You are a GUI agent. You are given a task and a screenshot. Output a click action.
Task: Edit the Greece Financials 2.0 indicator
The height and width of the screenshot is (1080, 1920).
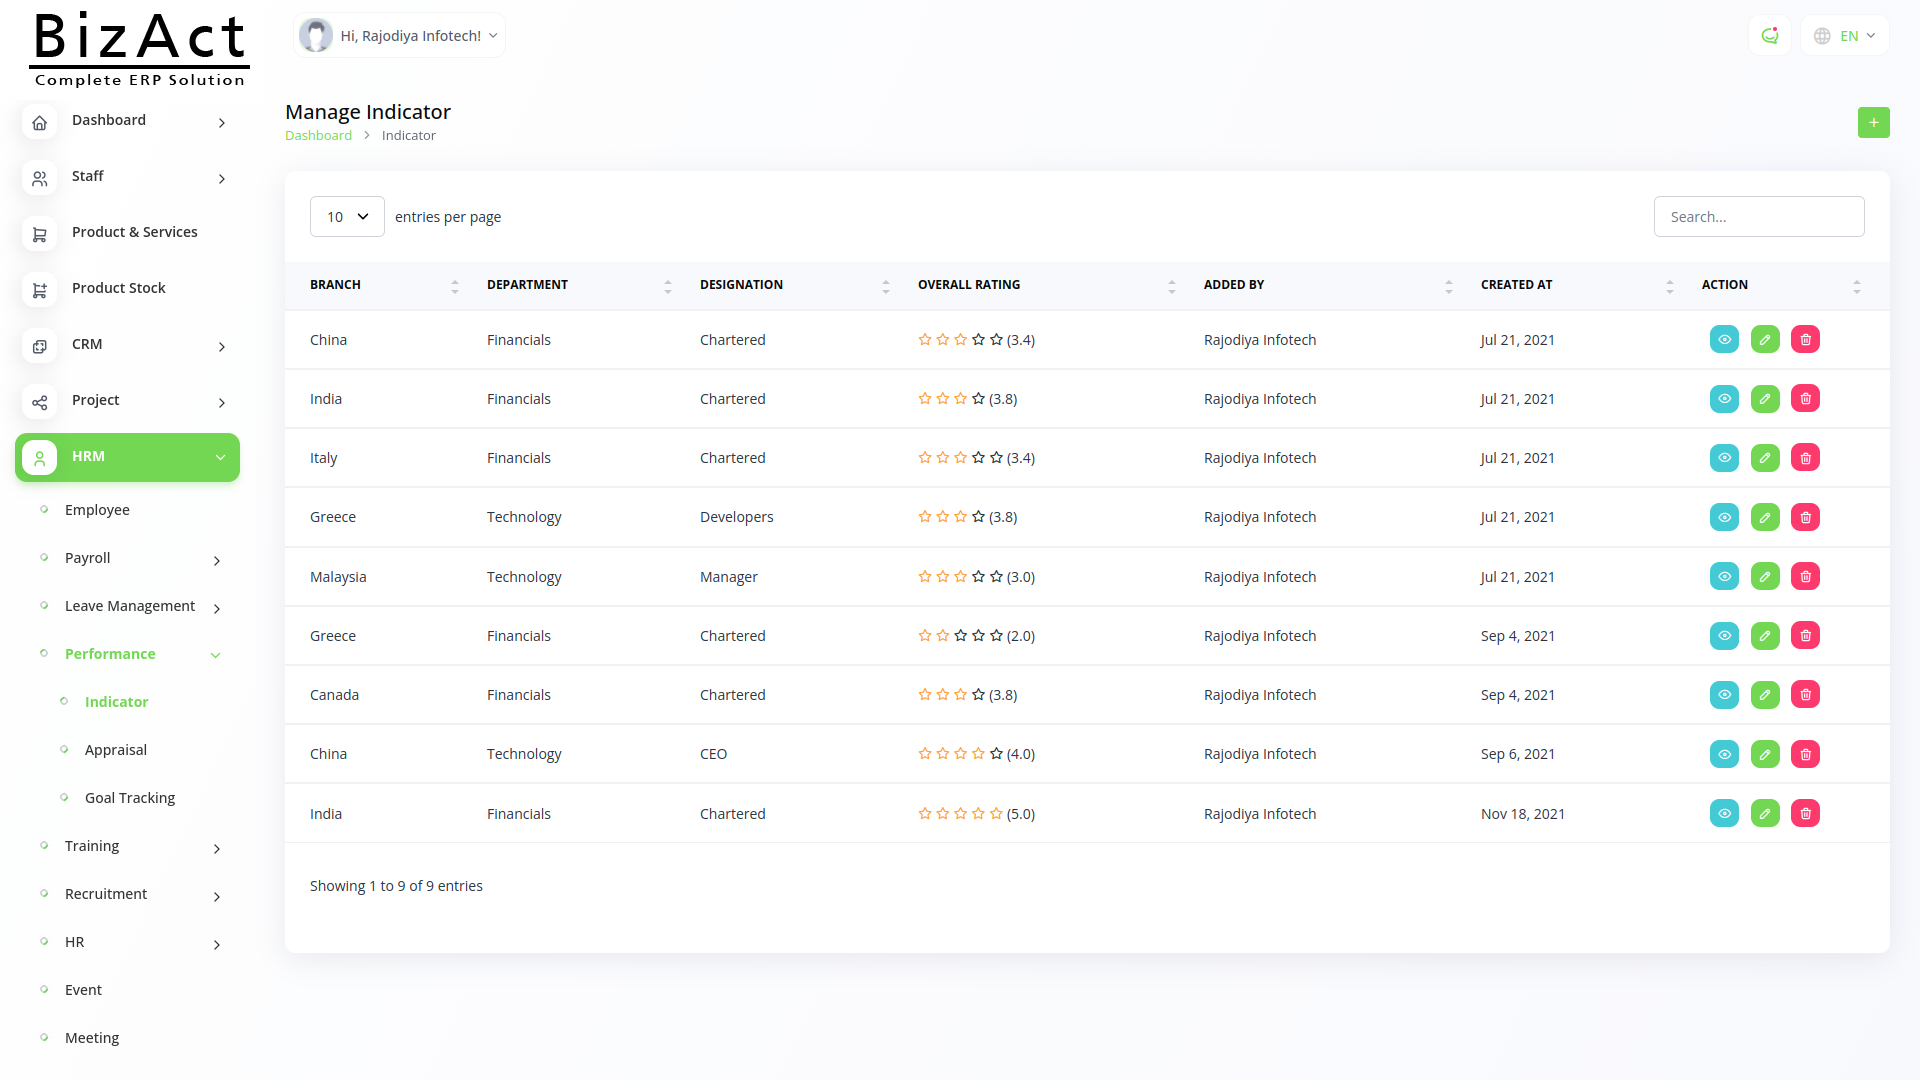click(x=1765, y=635)
